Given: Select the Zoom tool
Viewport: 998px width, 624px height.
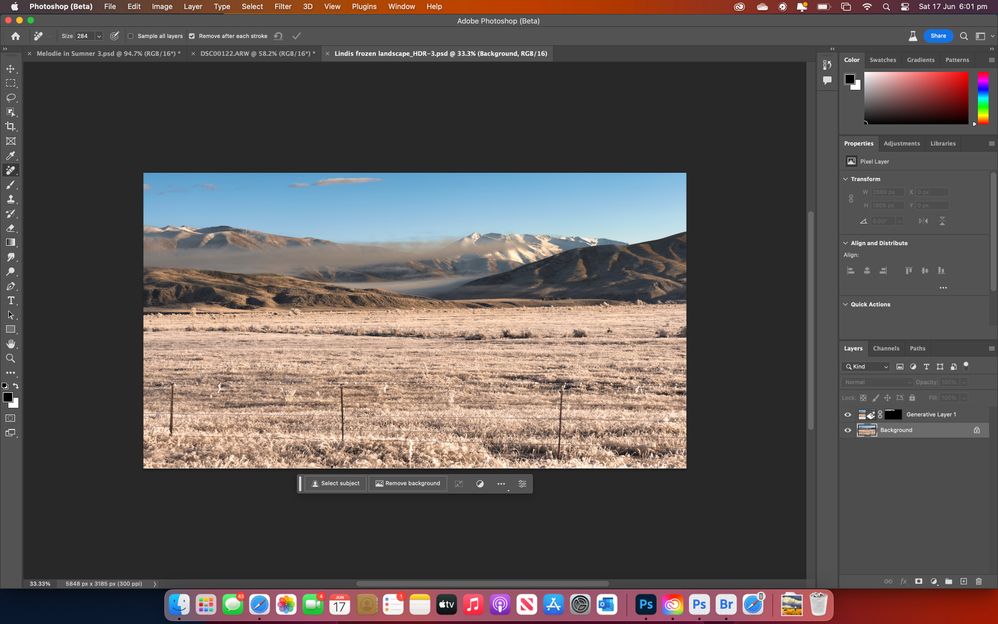Looking at the screenshot, I should pos(11,358).
